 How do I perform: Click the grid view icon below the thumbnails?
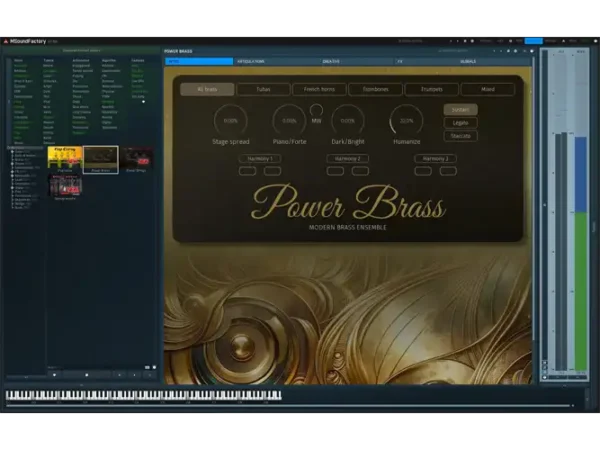147,367
